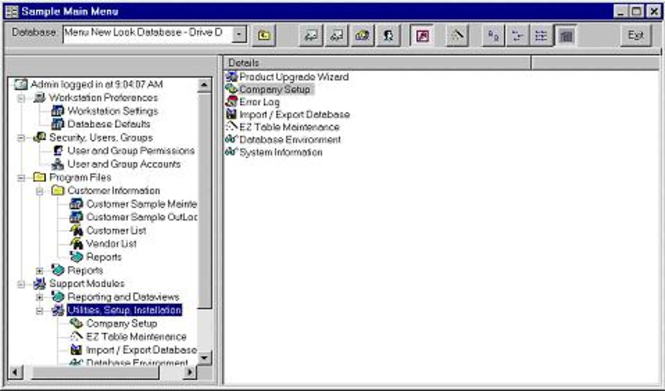Switch to list view in toolbar
Image resolution: width=665 pixels, height=391 pixels.
[541, 35]
